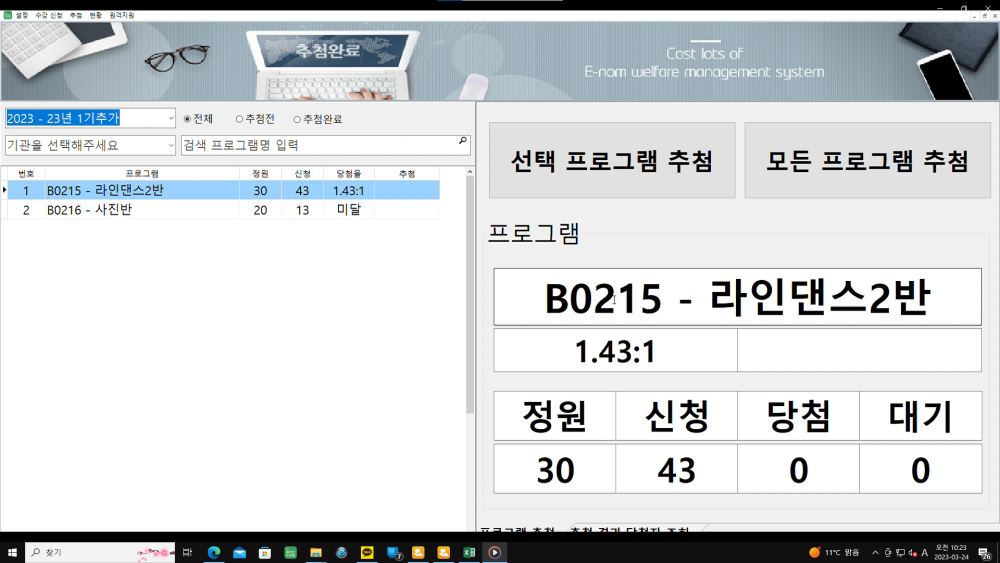
Task: Open the media player icon in taskbar
Action: pyautogui.click(x=494, y=552)
